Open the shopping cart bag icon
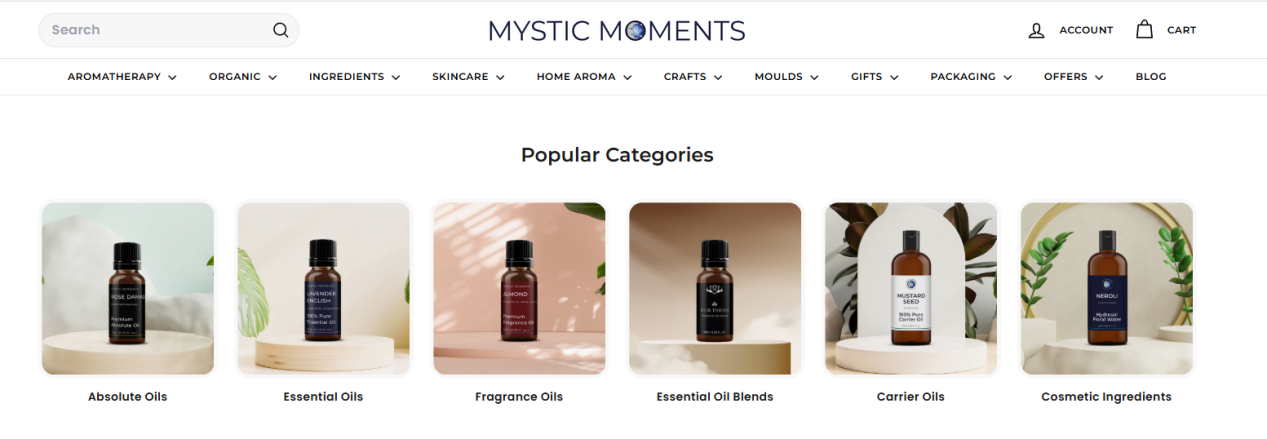Screen dimensions: 1267x439 [x=1144, y=29]
